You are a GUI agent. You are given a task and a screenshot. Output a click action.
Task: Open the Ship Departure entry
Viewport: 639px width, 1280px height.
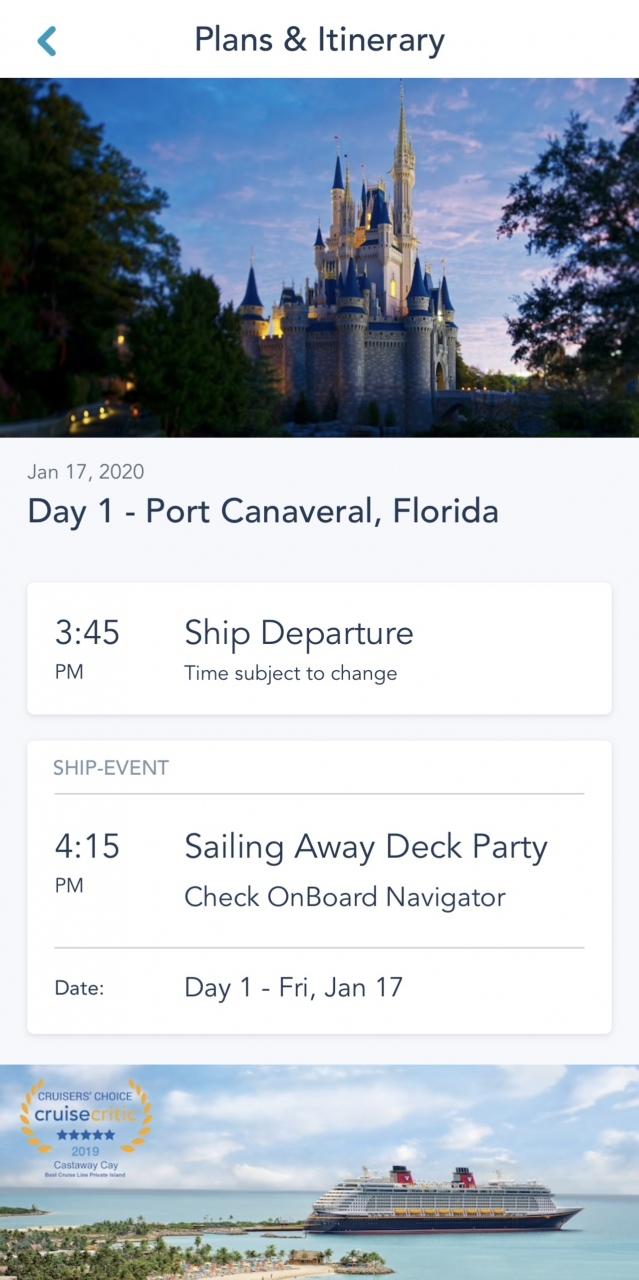pos(298,633)
